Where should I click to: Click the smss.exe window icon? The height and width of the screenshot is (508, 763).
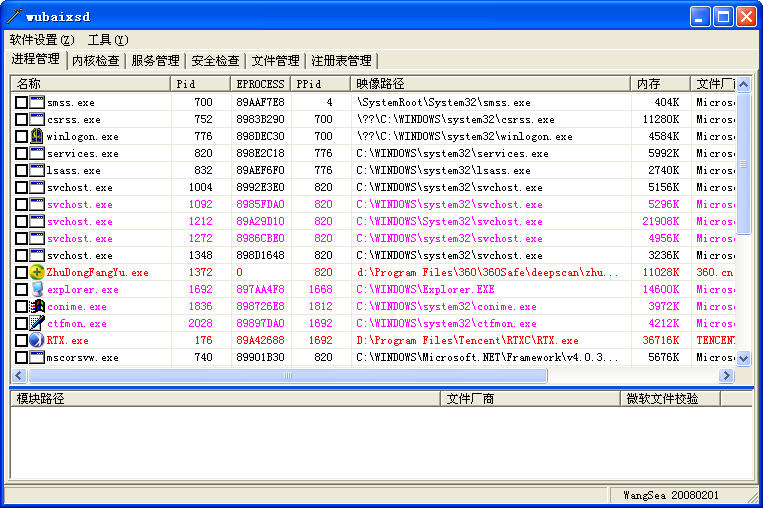(37, 102)
